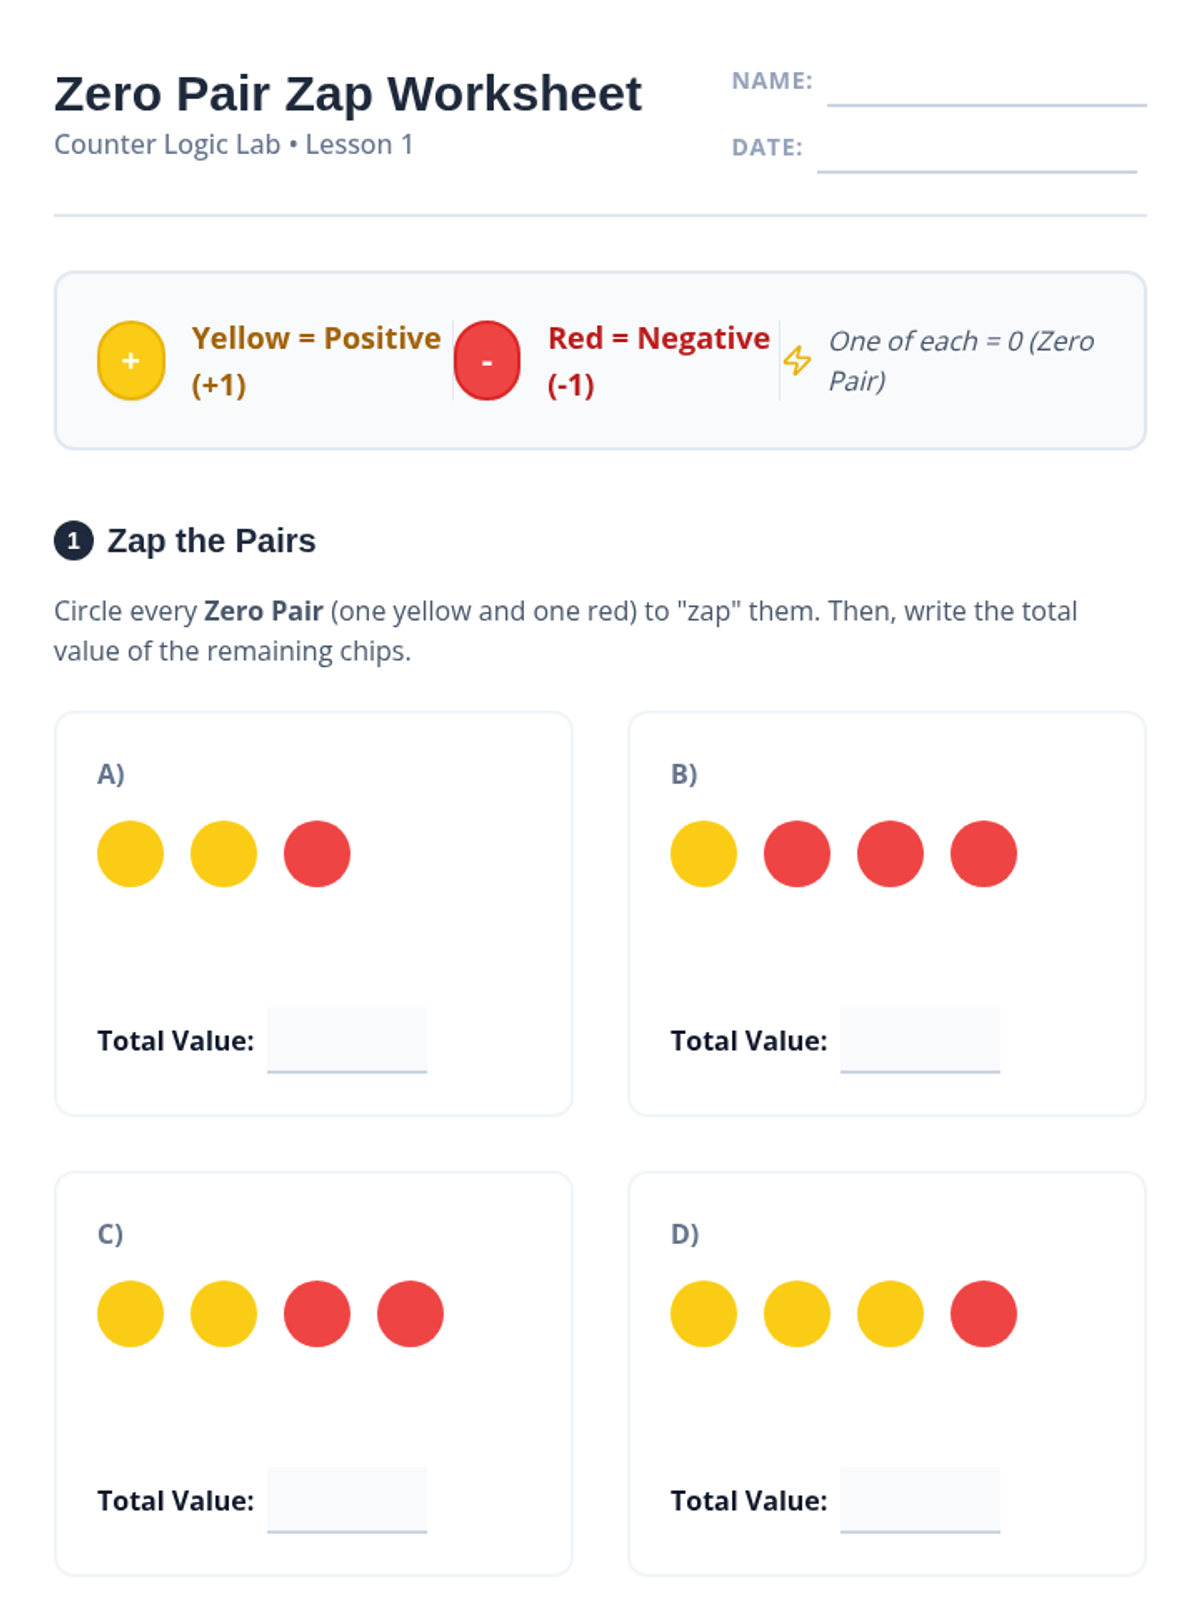Click Total Value field for problem A
1200x1600 pixels.
coord(347,1040)
